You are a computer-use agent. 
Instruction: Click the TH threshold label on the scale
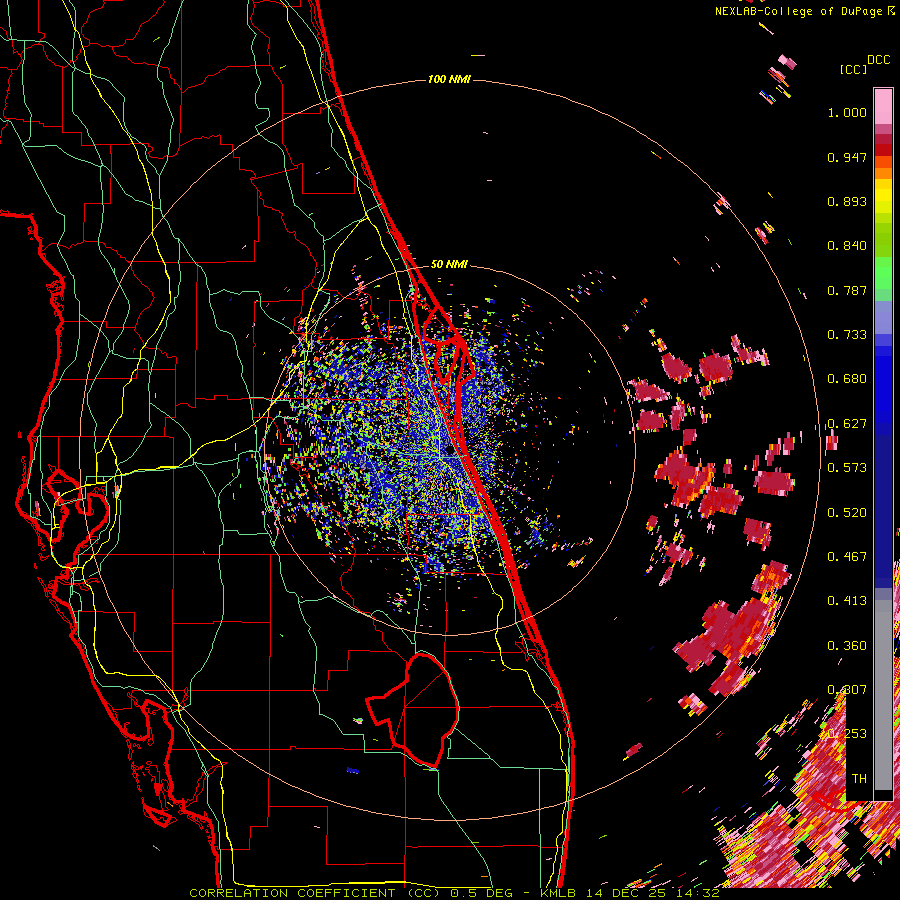[x=859, y=779]
